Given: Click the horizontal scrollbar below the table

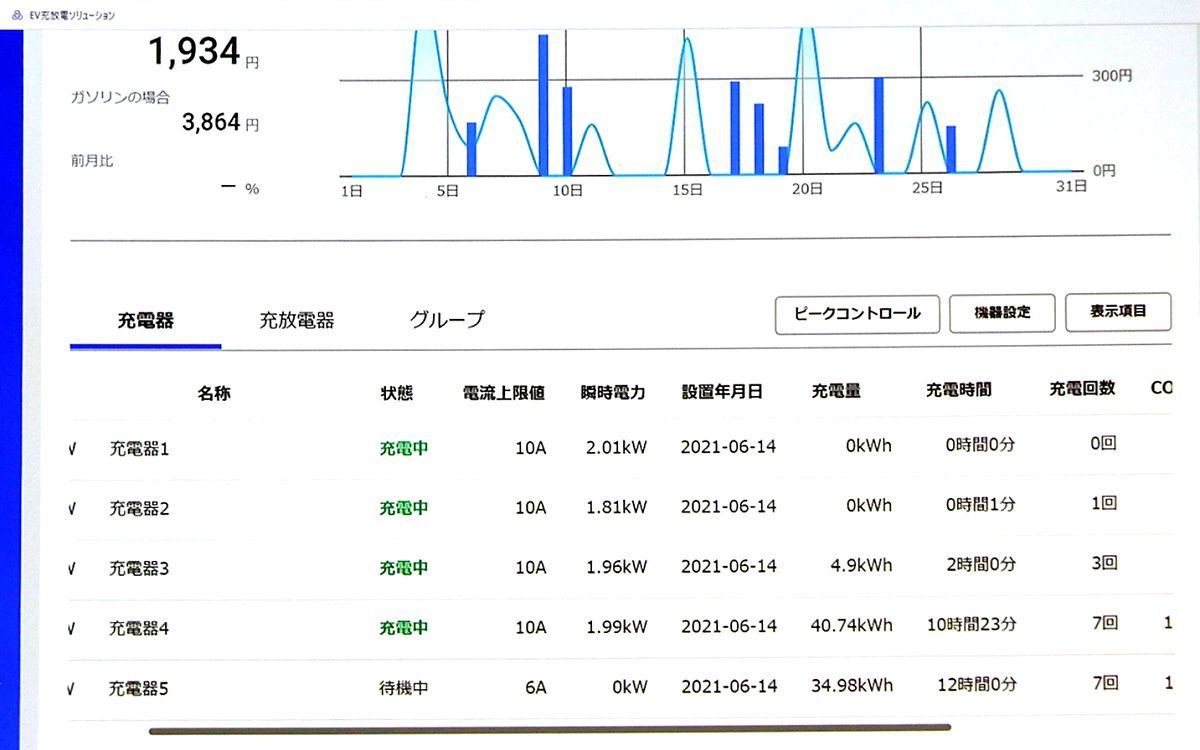Looking at the screenshot, I should [x=550, y=729].
